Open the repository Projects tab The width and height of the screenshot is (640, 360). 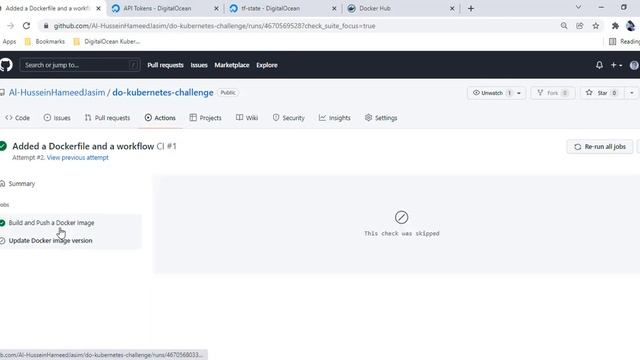[205, 118]
